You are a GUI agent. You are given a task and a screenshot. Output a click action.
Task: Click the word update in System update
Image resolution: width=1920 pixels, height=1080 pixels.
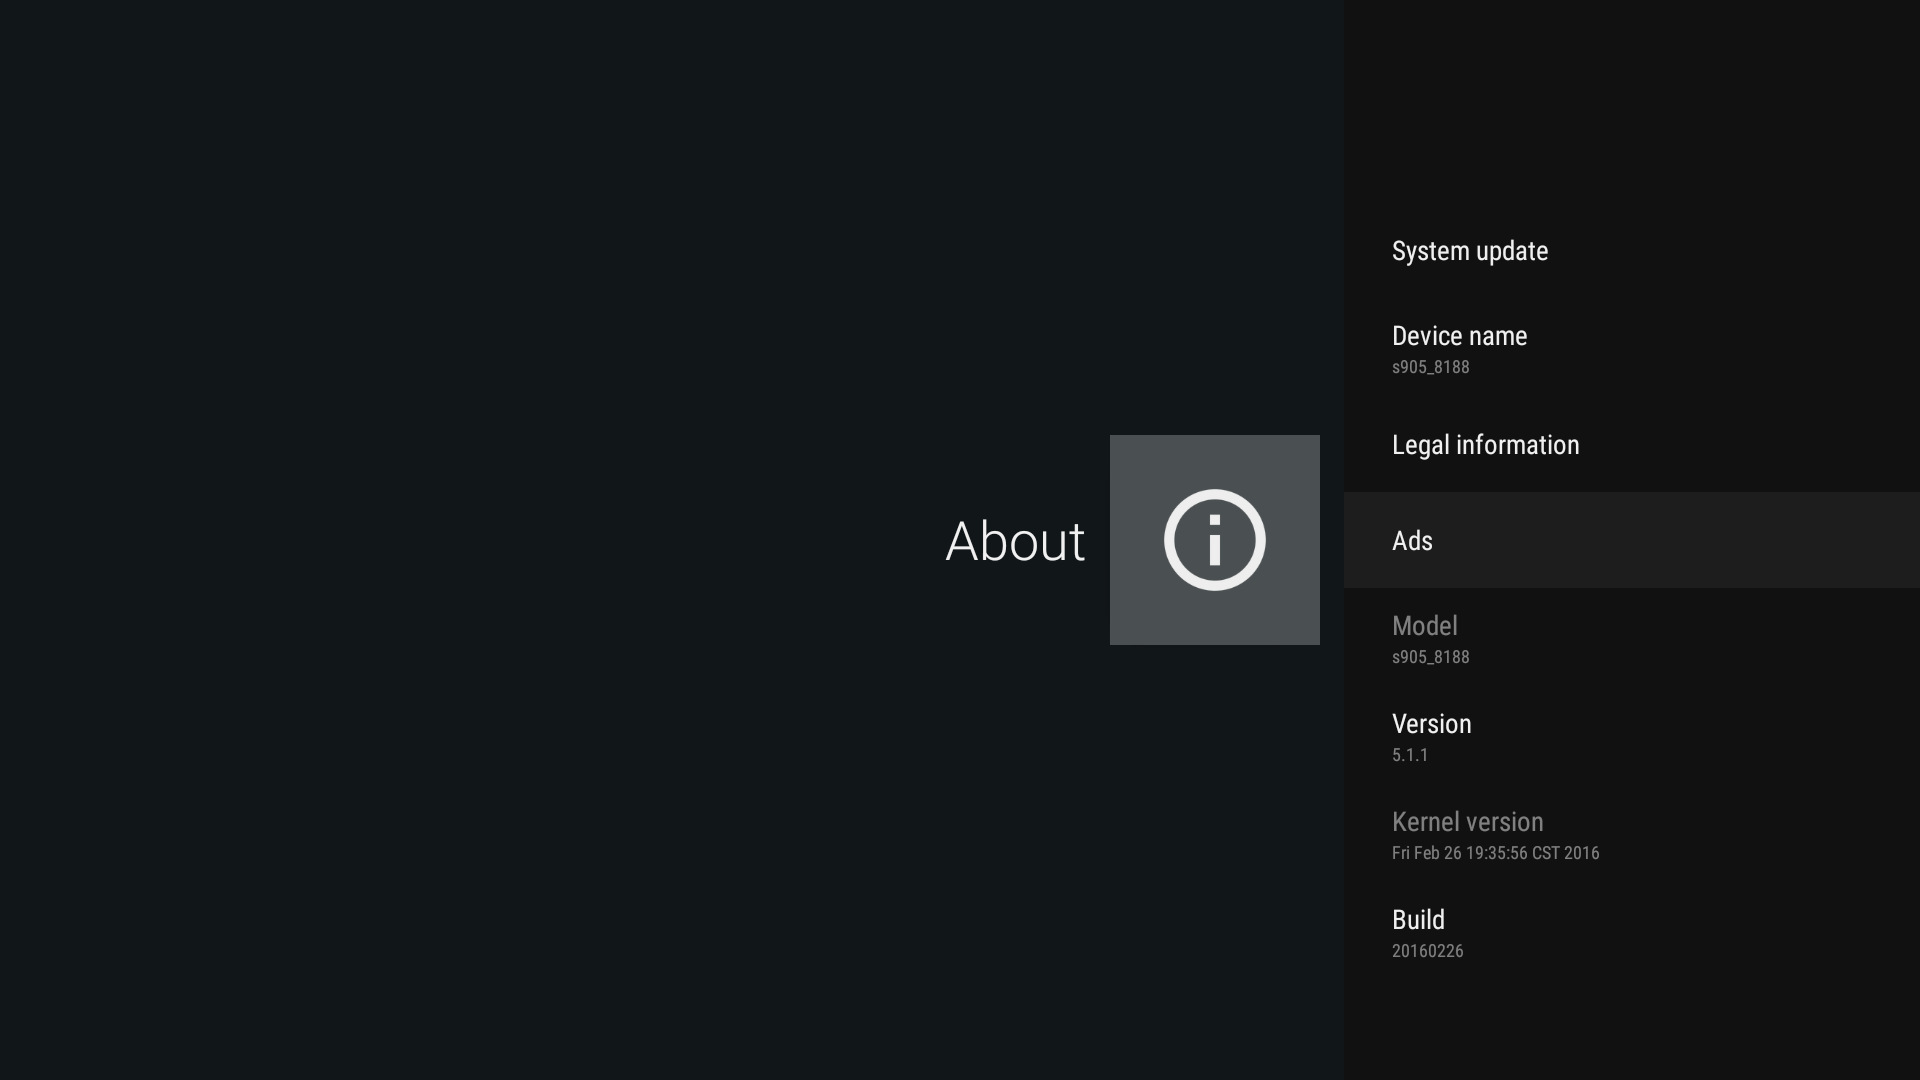click(1510, 252)
